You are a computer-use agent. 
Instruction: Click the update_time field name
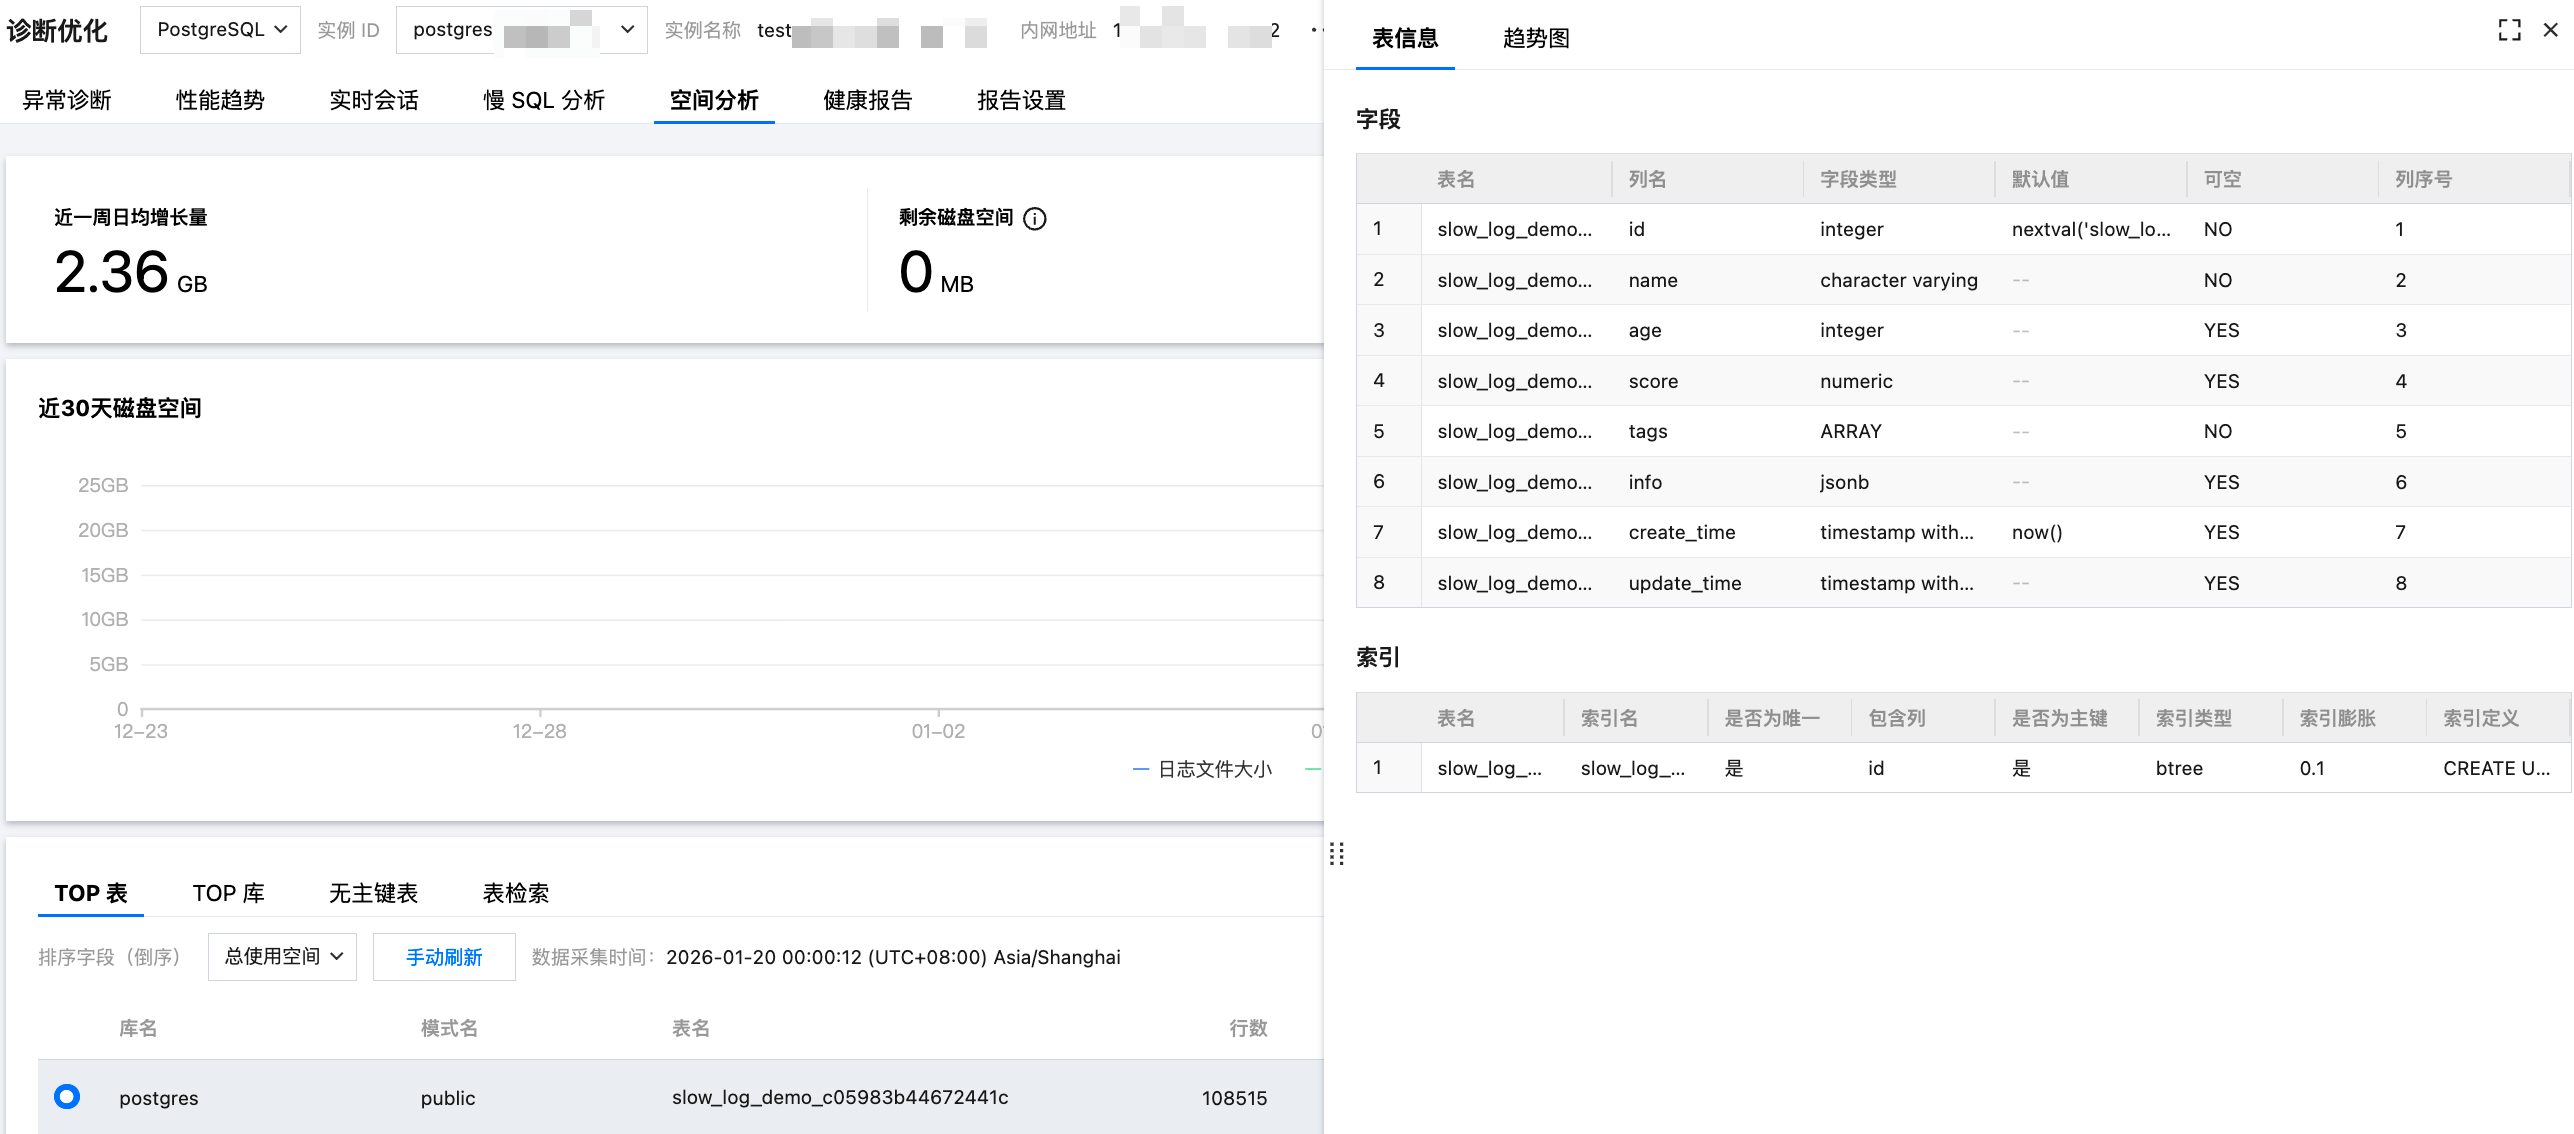(1685, 583)
